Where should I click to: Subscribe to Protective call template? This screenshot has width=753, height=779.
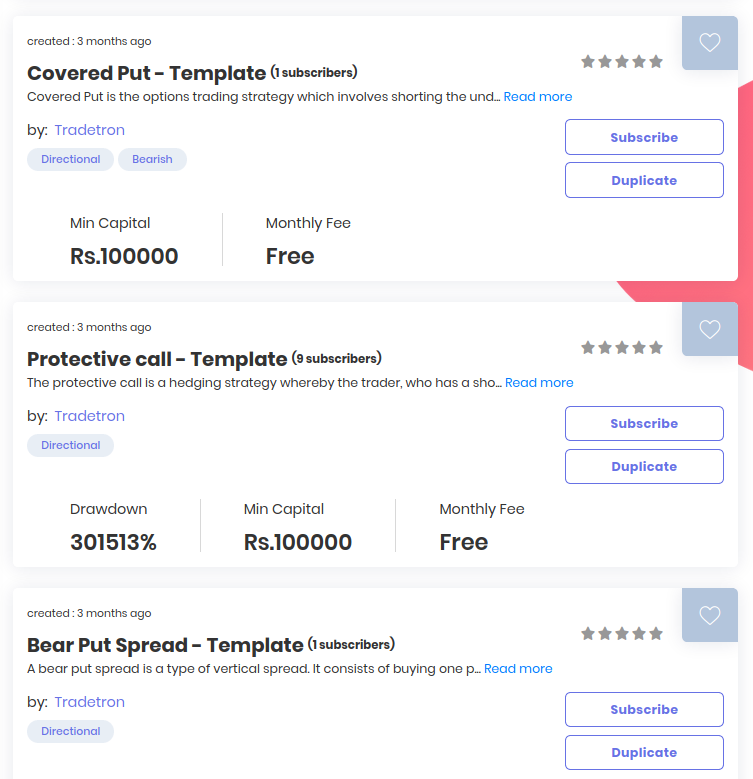point(644,424)
